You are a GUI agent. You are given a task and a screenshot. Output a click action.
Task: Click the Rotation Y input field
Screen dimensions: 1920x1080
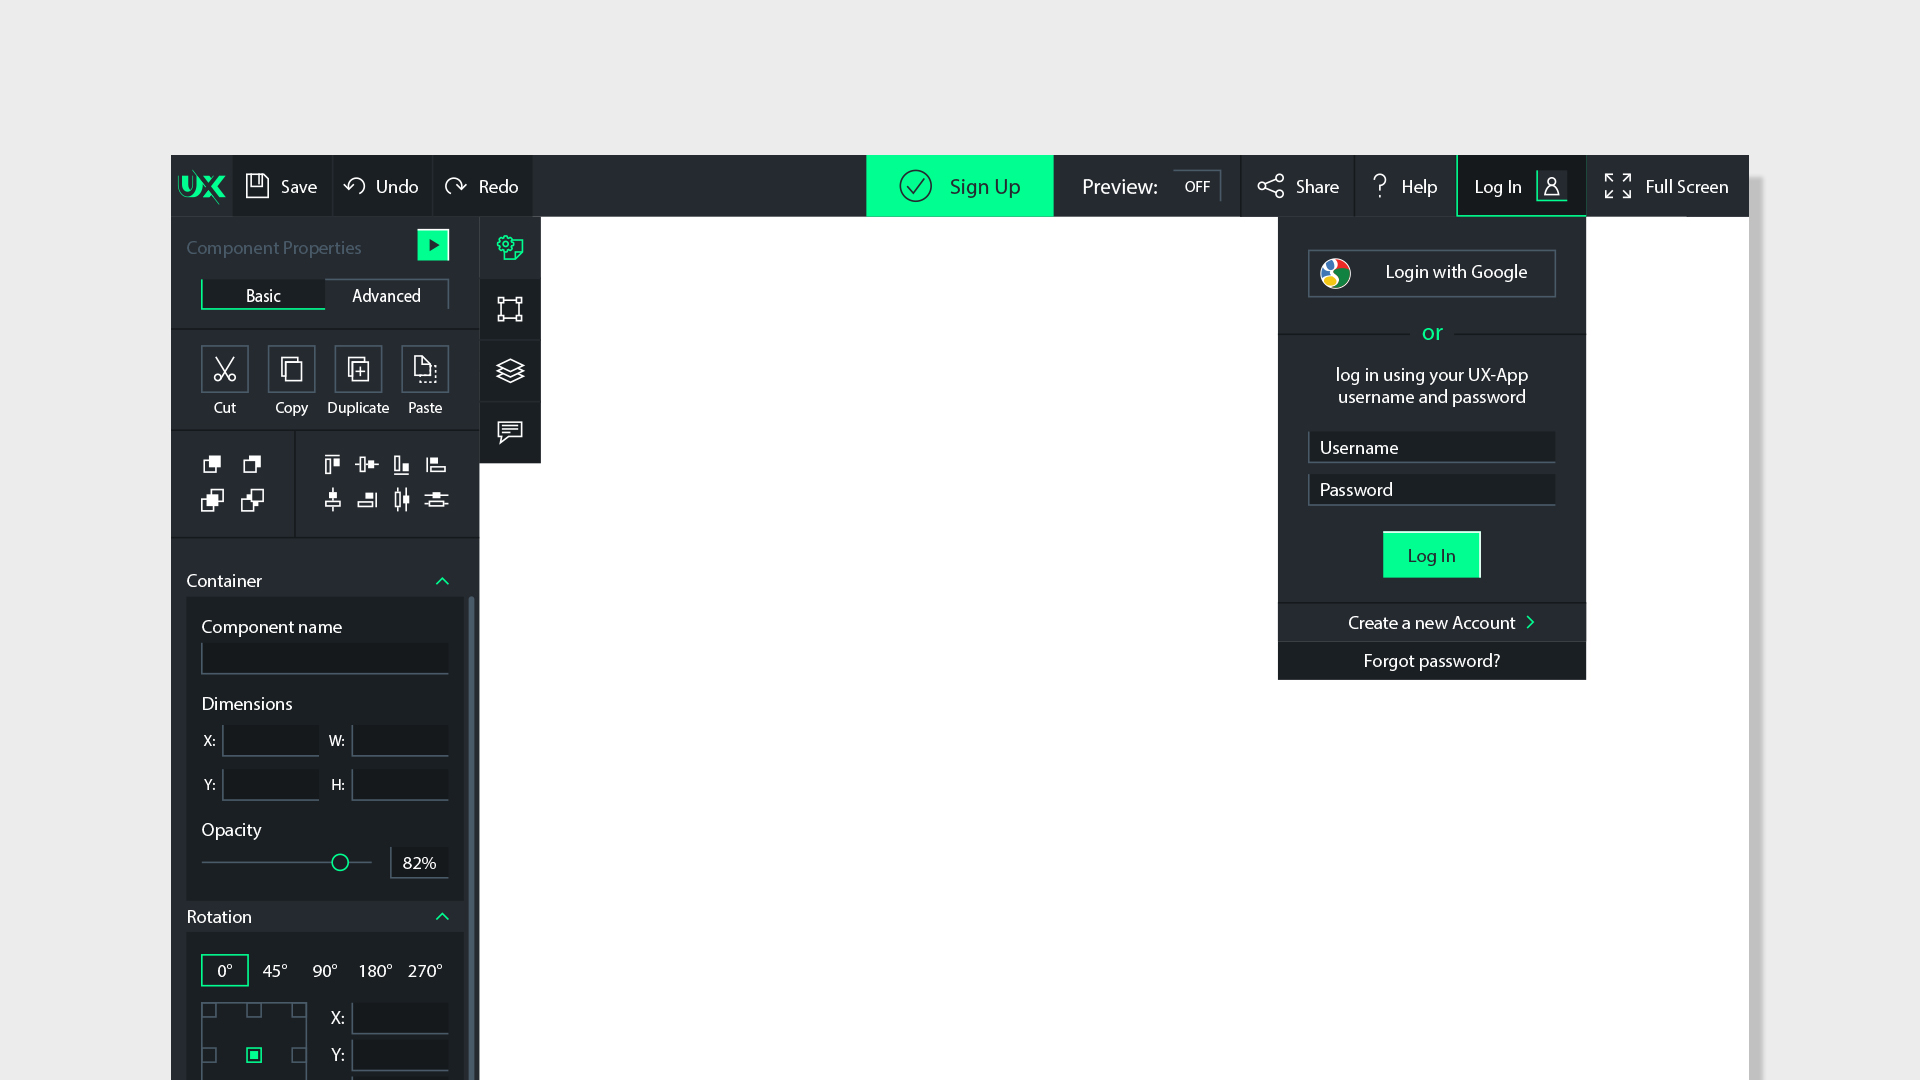(400, 1055)
